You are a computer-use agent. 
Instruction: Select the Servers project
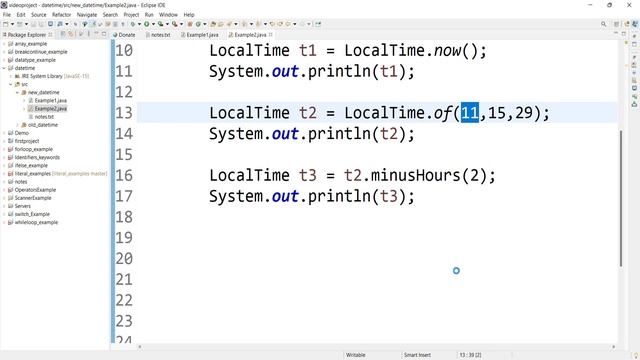click(x=23, y=206)
